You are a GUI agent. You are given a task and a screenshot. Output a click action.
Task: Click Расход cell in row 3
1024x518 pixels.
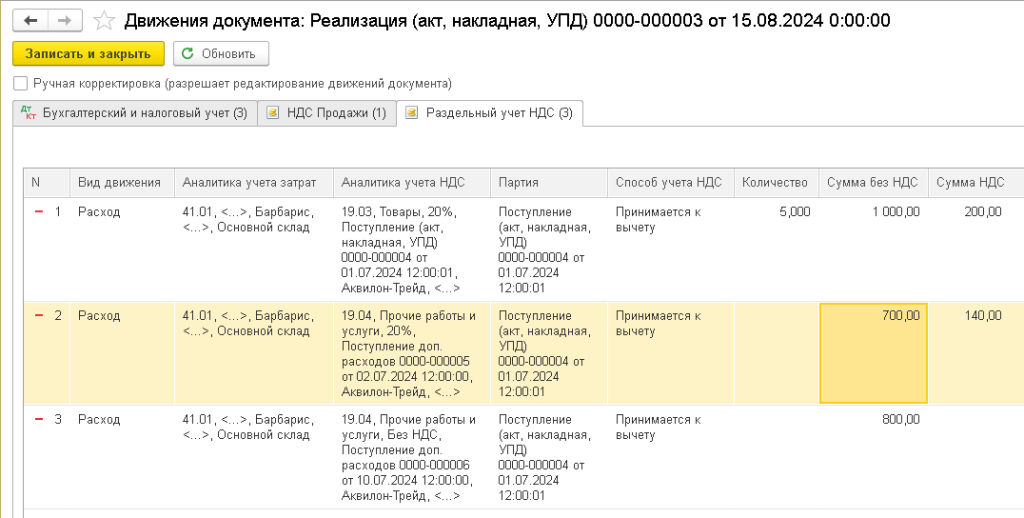(121, 457)
